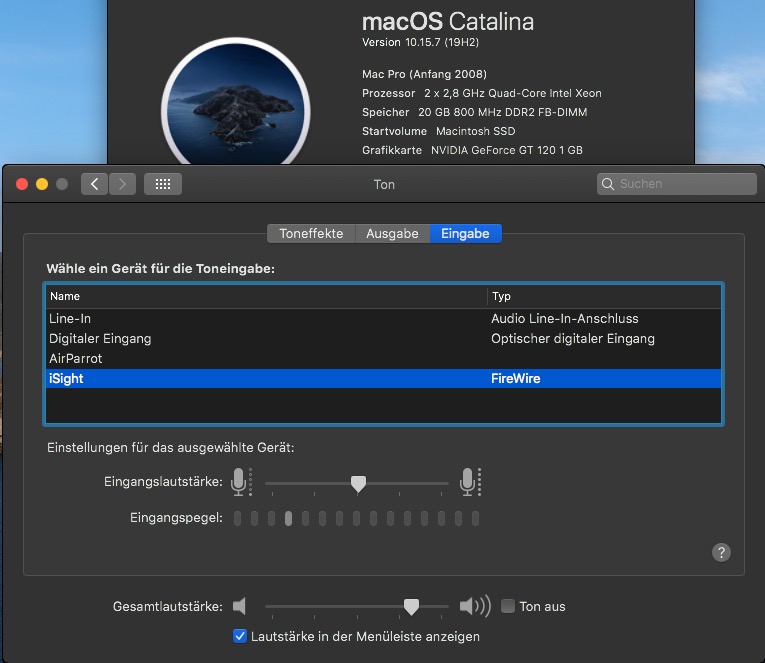Click the loud microphone icon by Eingangslautstärke

[x=470, y=482]
